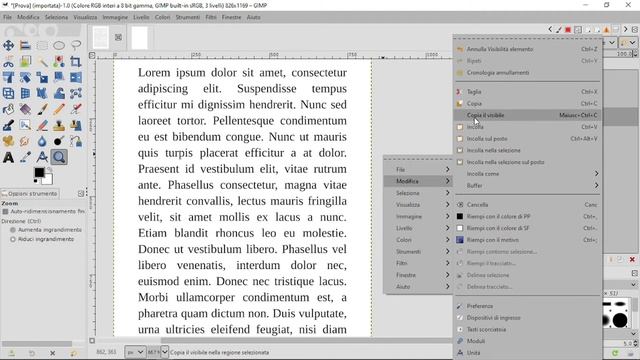
Task: Open Preferenze from the menu
Action: pos(528,306)
